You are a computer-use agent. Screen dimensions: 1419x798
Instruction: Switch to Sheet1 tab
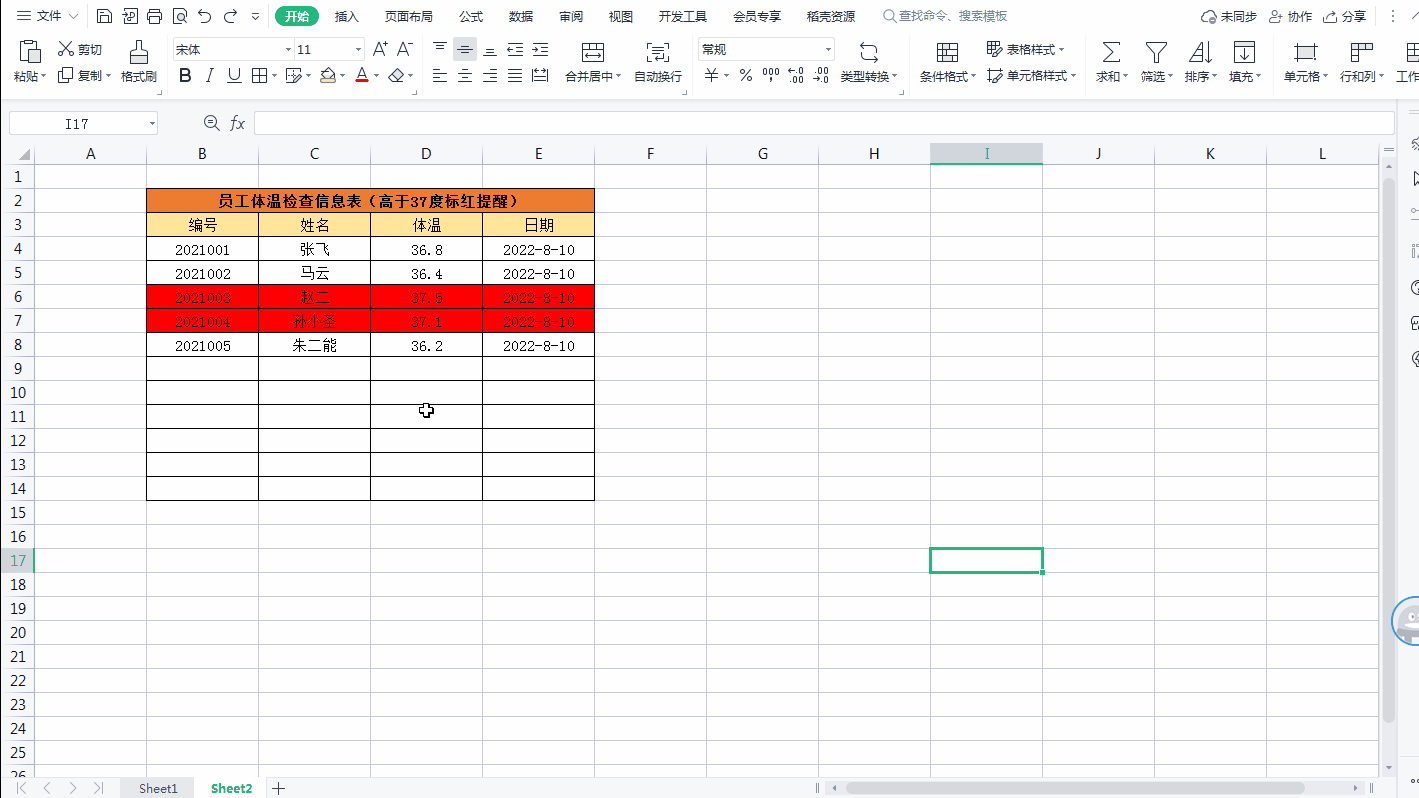pos(158,788)
